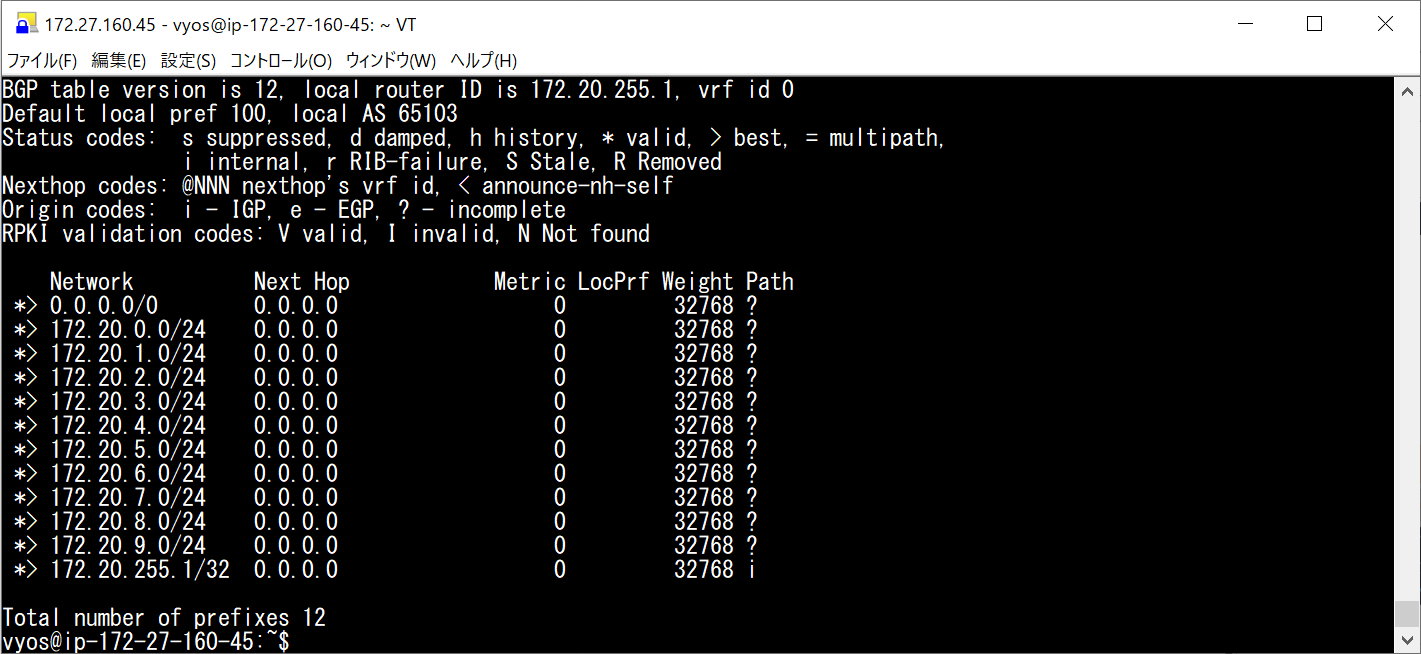Click path 'i' of 172.20.255.1/32 row
The height and width of the screenshot is (654, 1421).
pyautogui.click(x=751, y=570)
